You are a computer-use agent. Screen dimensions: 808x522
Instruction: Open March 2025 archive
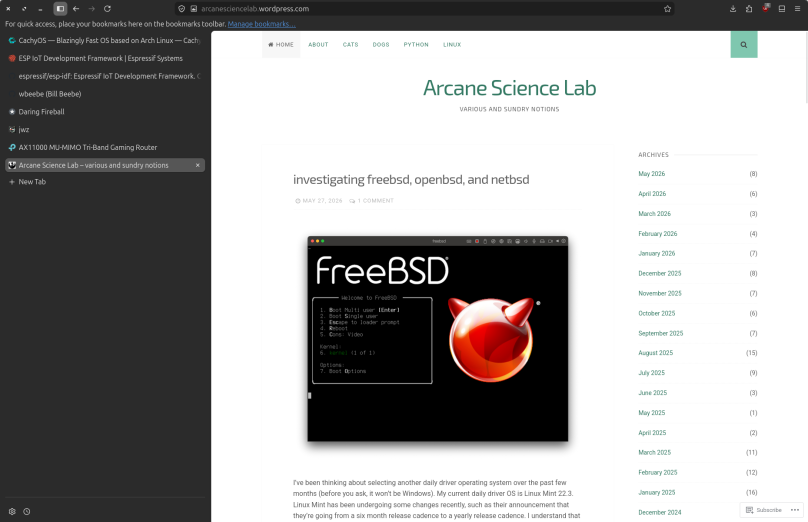point(654,452)
